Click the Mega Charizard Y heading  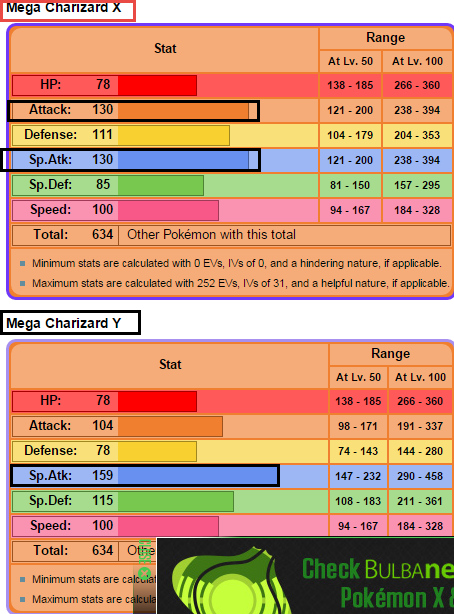click(63, 323)
